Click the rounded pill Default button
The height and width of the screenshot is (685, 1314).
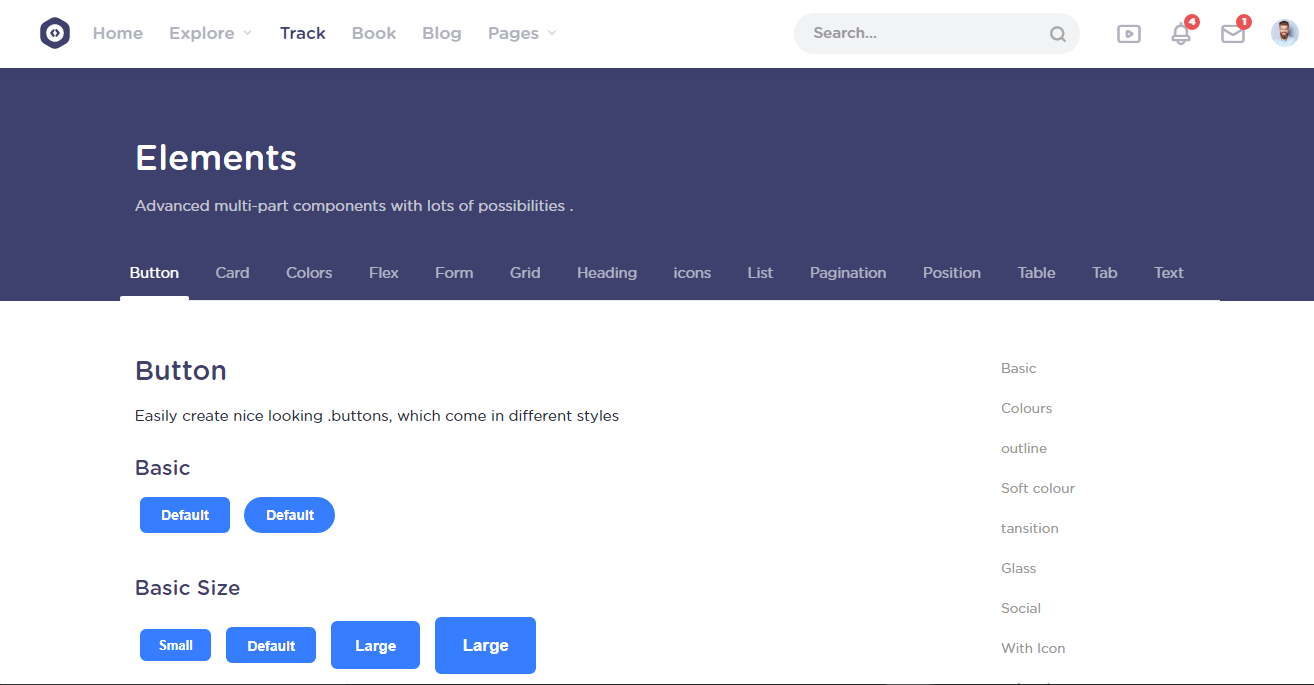[289, 515]
